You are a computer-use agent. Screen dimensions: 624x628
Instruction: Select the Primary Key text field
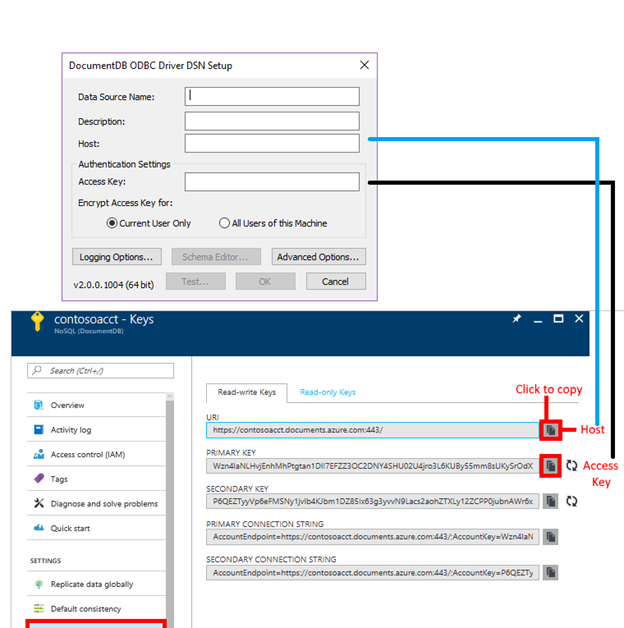pos(372,466)
